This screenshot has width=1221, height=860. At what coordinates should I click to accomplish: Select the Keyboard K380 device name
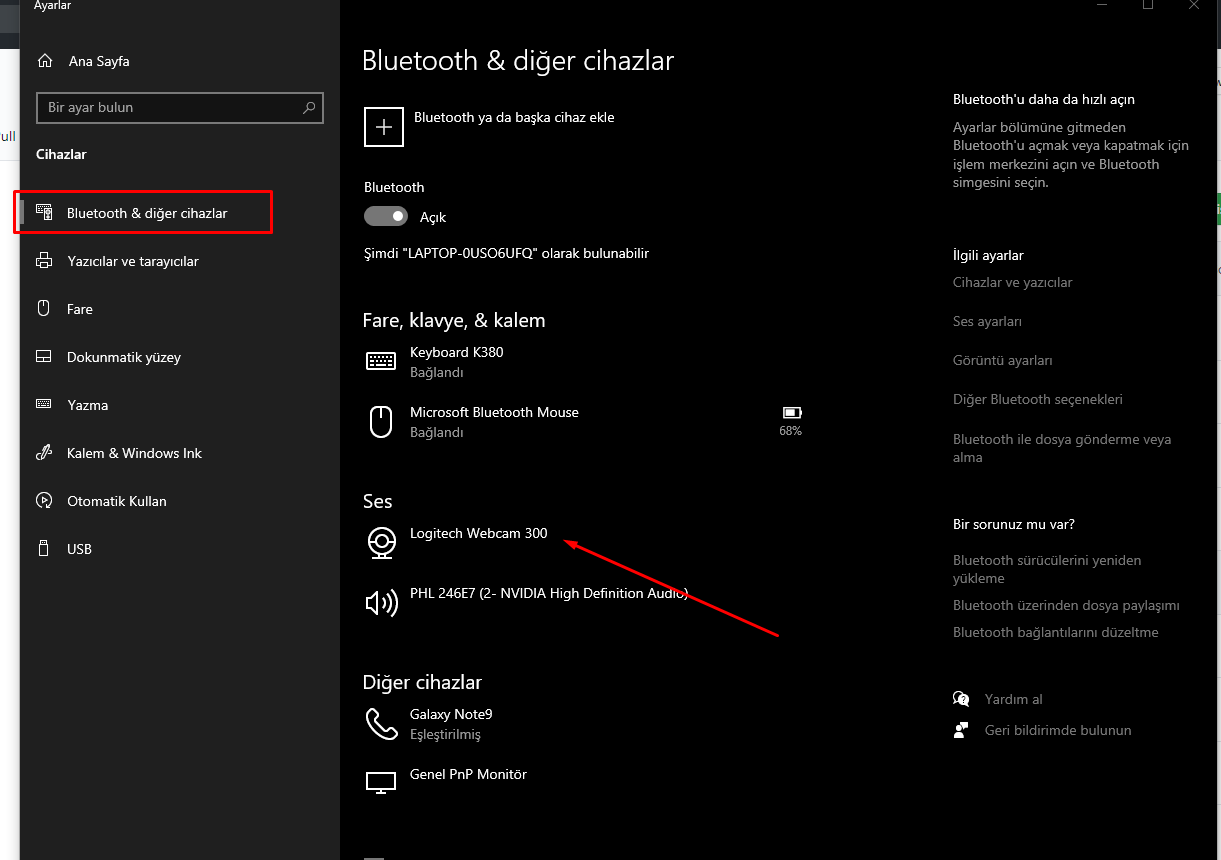tap(456, 352)
